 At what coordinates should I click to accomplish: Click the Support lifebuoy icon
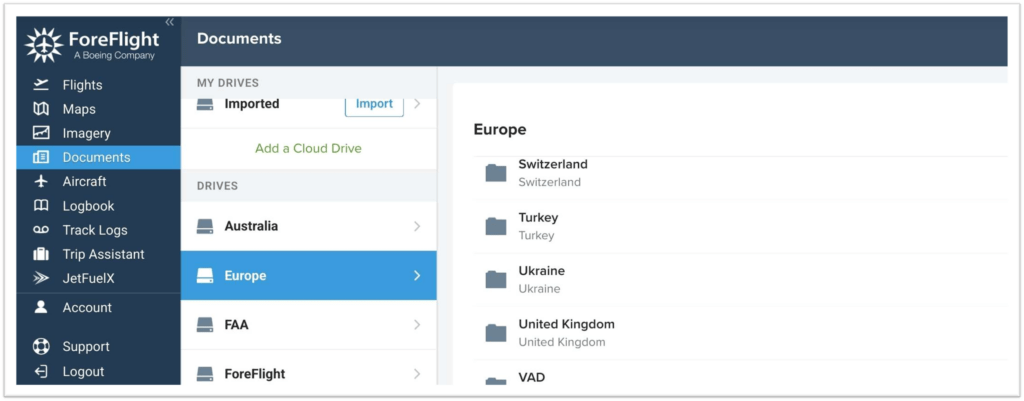40,347
